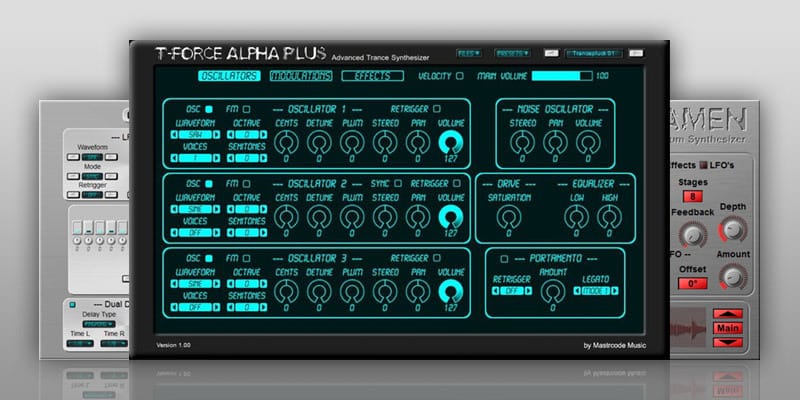The image size is (800, 400).
Task: Click the SINE waveform display of Oscillator 2
Action: (195, 209)
